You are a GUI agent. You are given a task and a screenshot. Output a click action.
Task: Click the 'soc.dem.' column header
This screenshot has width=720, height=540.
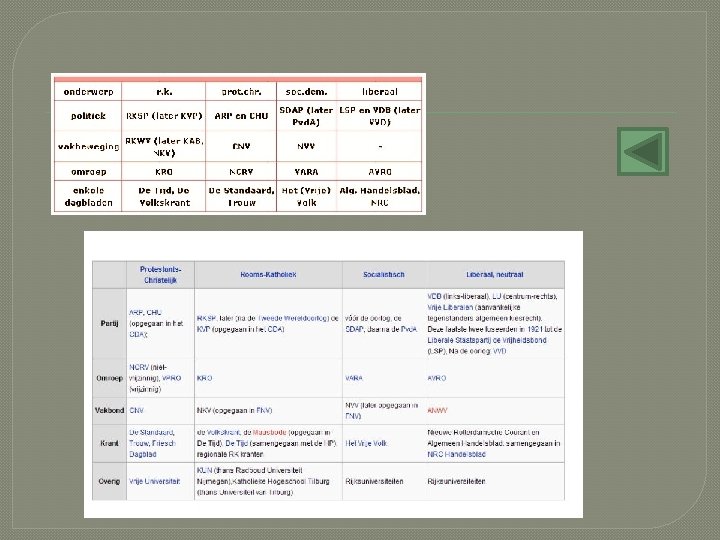click(306, 92)
